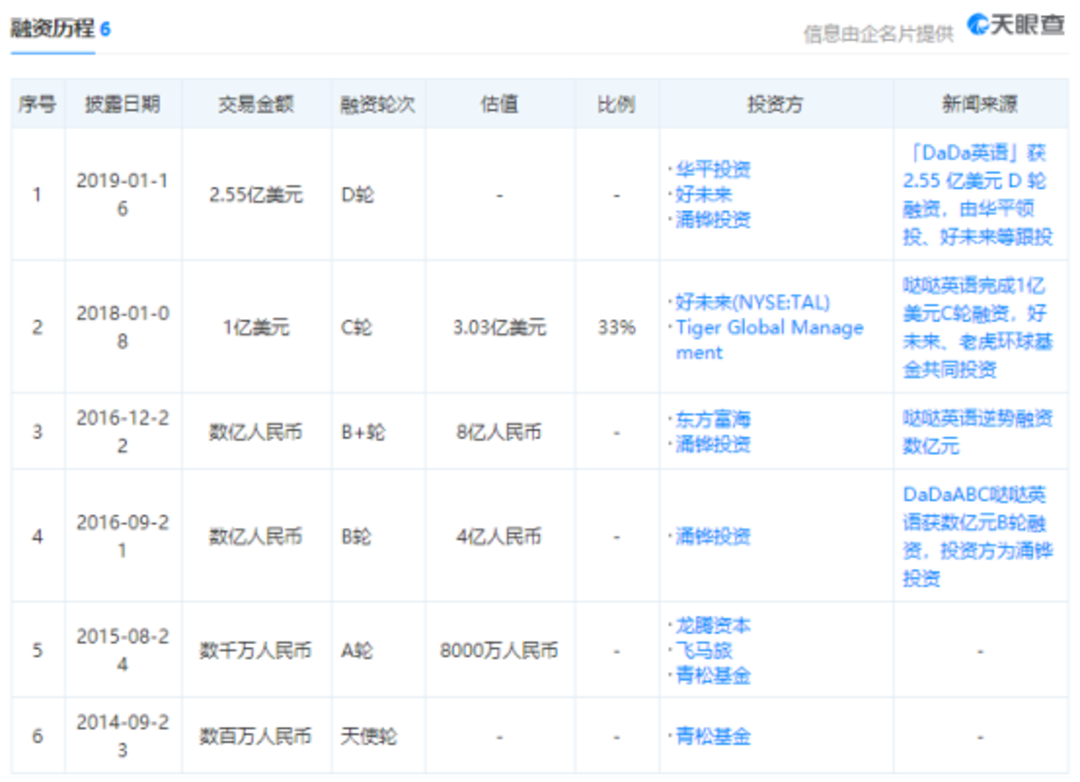Image resolution: width=1080 pixels, height=782 pixels.
Task: Click the valuation 8000万人民币
Action: (499, 650)
